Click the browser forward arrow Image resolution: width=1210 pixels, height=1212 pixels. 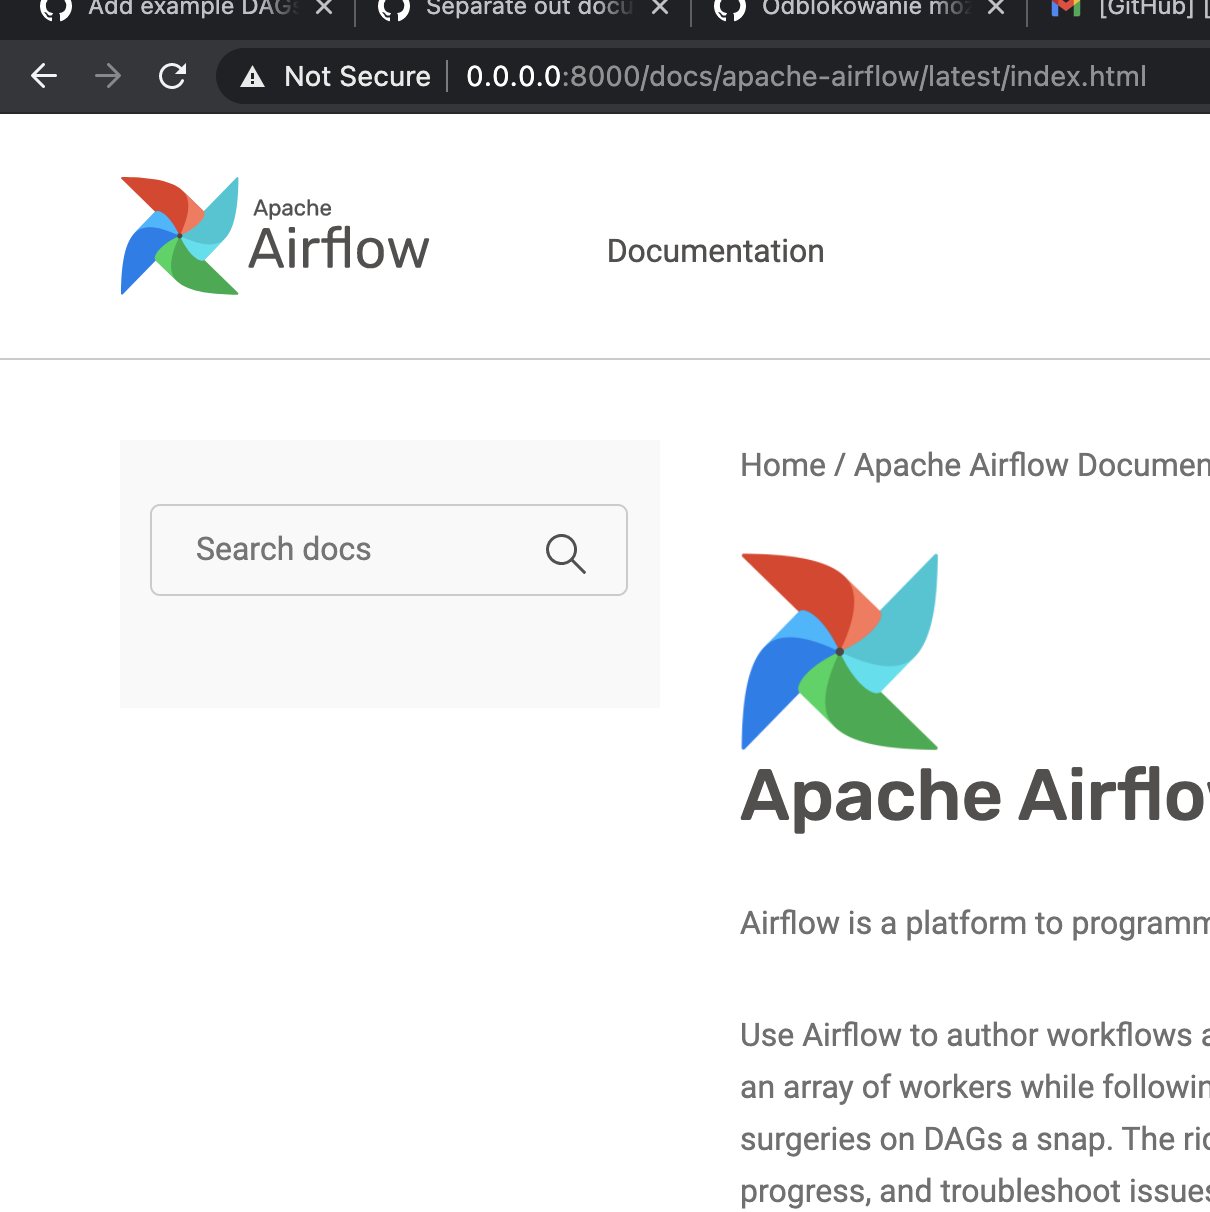tap(108, 76)
